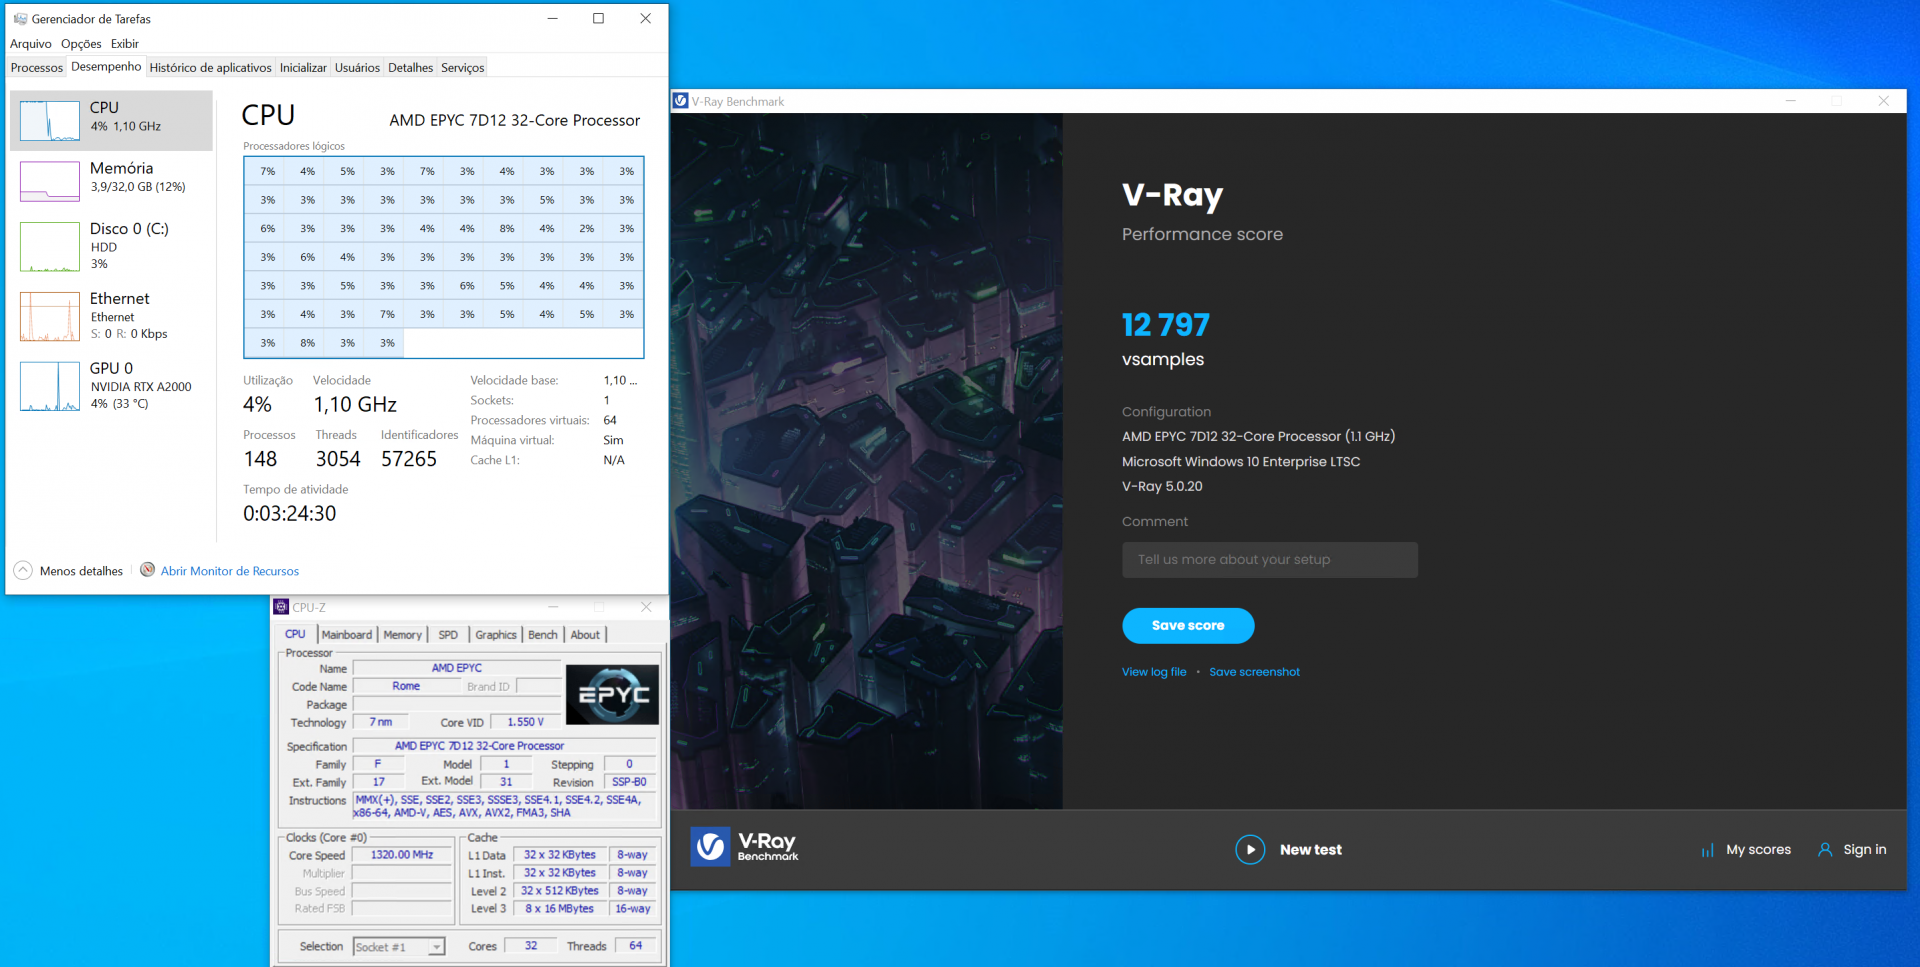Switch to the Processos tab

coord(37,68)
